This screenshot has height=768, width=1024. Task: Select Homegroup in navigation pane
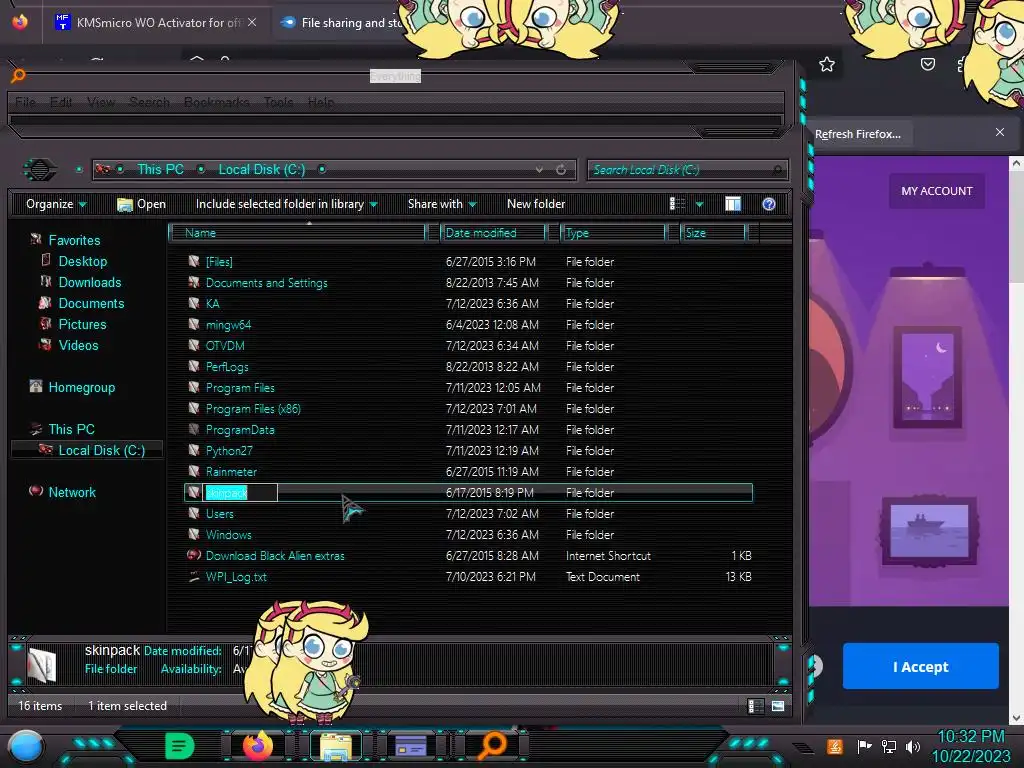coord(82,387)
